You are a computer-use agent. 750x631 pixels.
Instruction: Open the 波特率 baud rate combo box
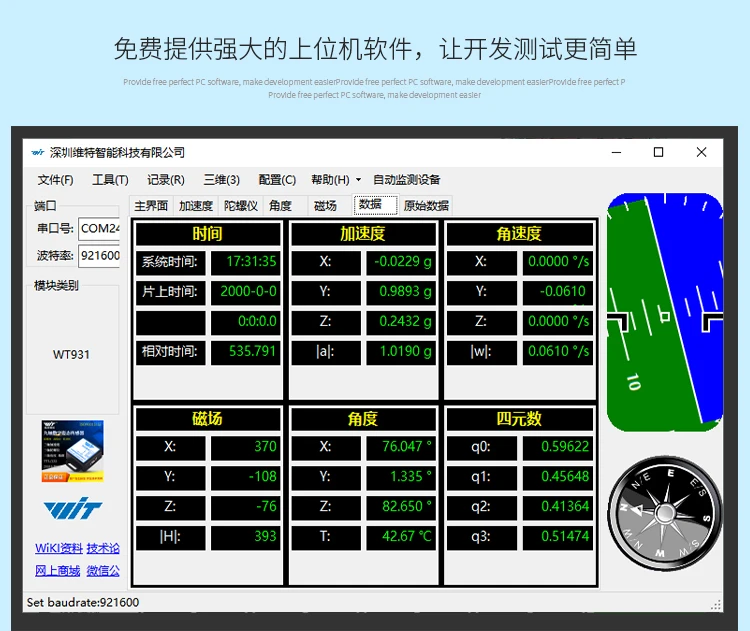pos(99,255)
